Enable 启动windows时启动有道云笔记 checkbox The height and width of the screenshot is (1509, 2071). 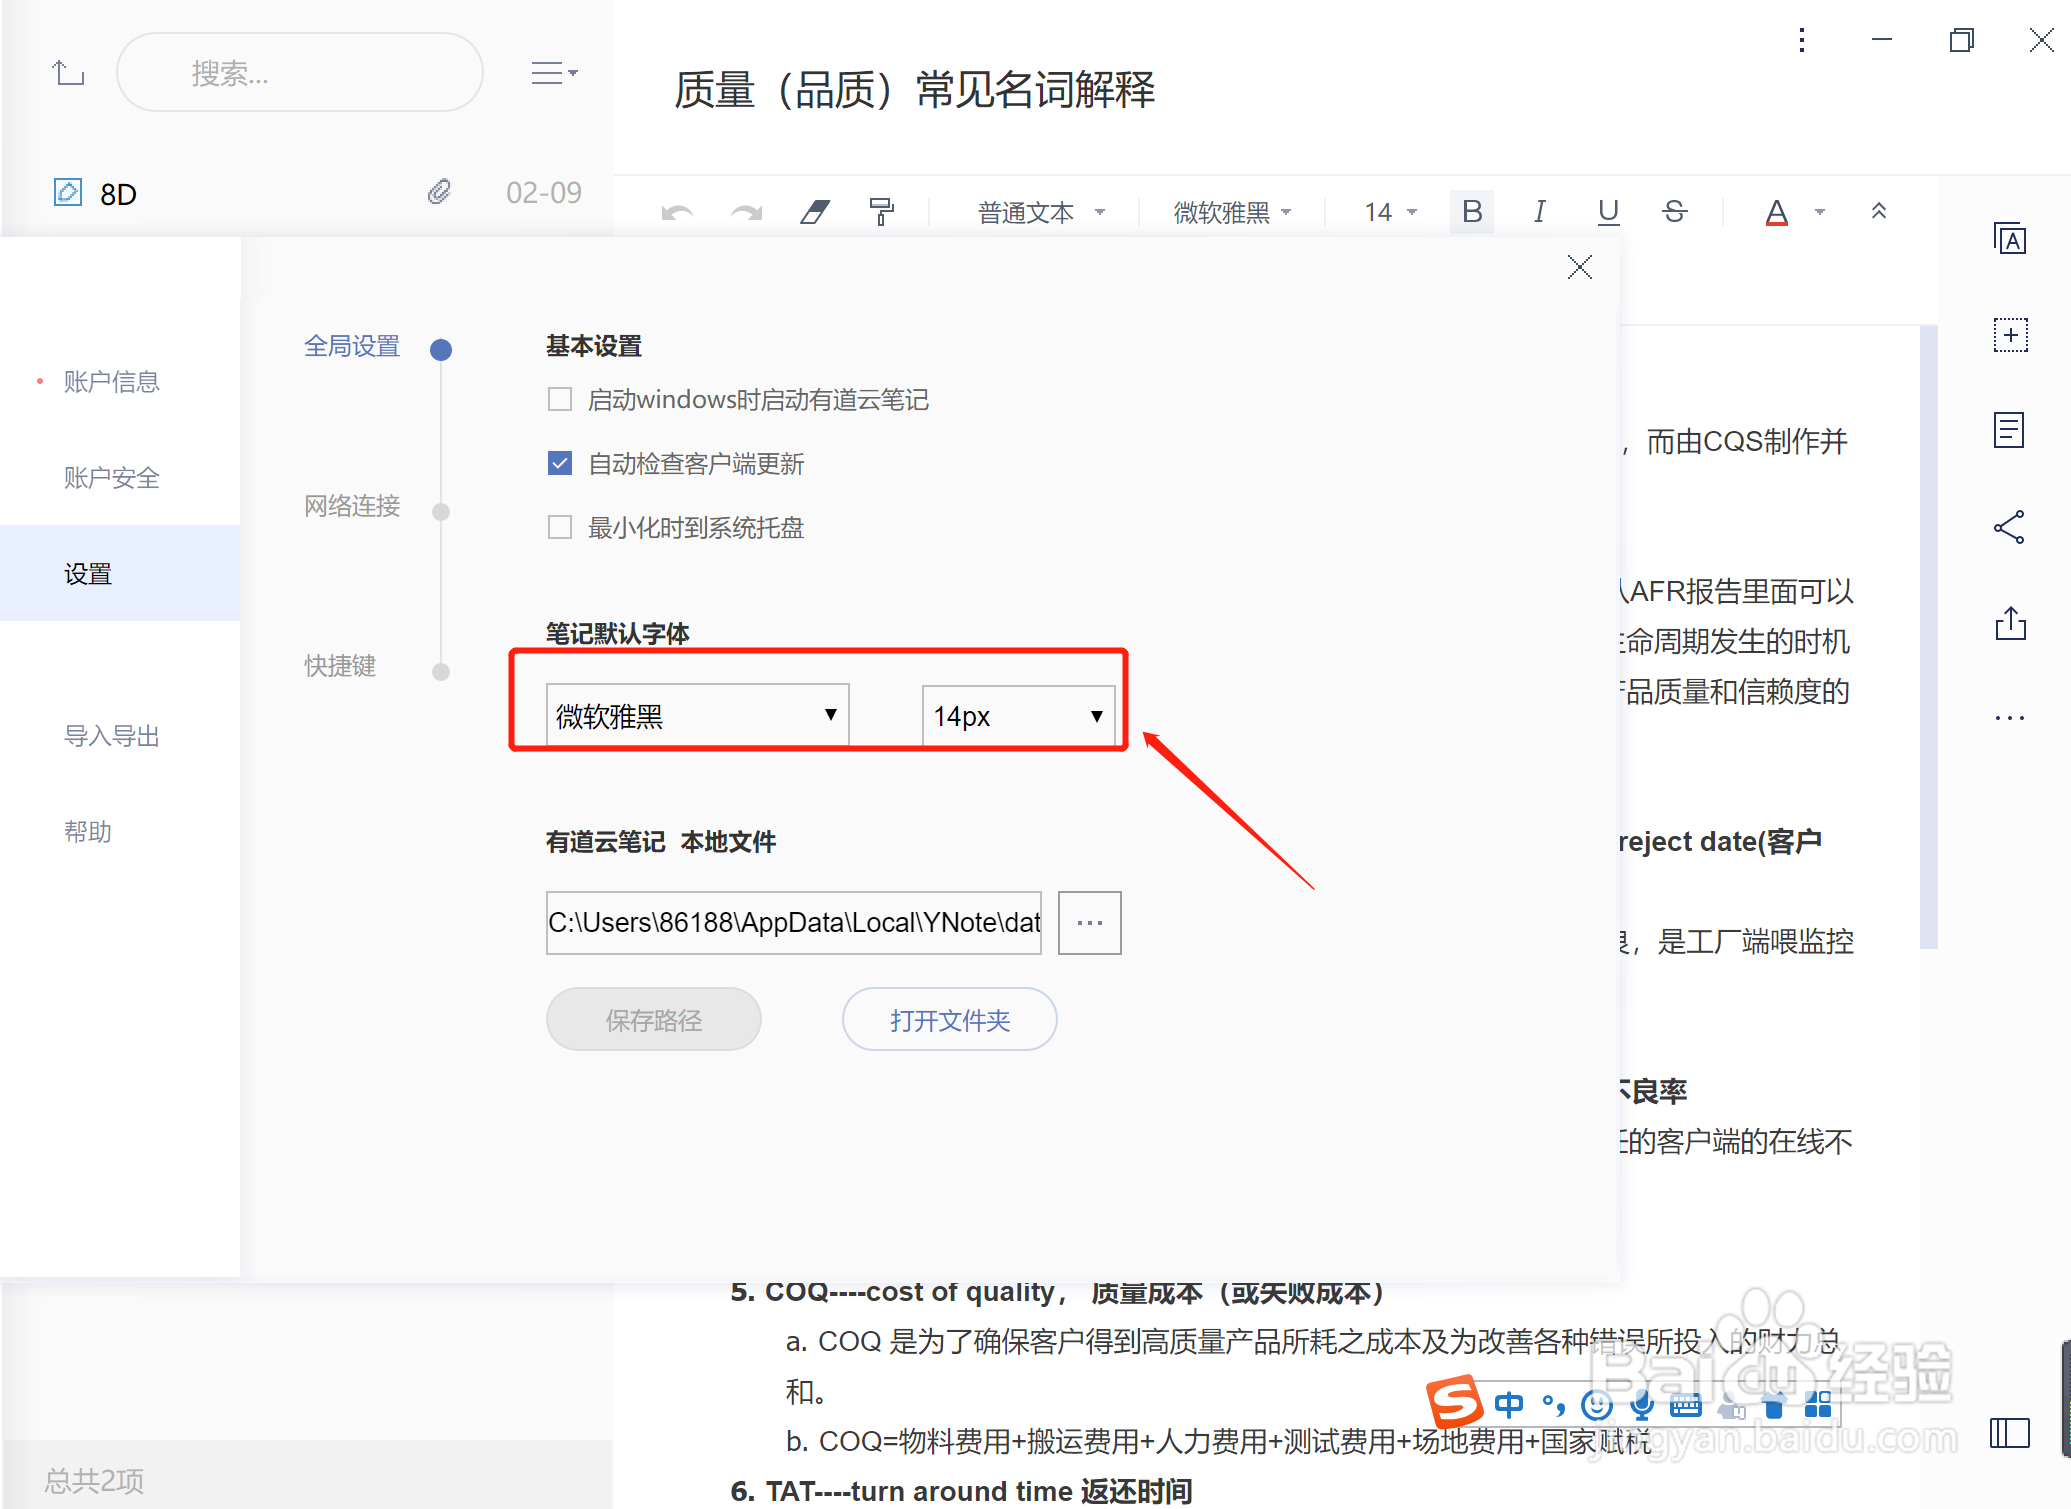click(560, 400)
